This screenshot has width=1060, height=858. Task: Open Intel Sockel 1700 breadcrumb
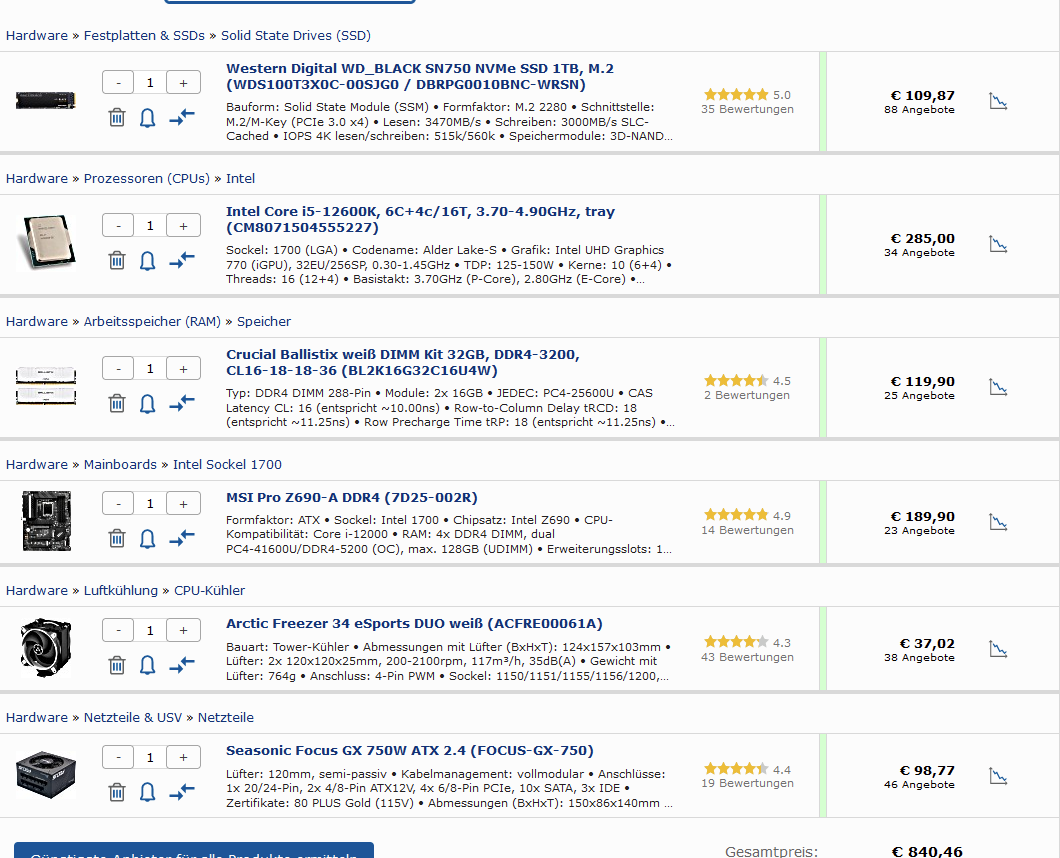[227, 464]
